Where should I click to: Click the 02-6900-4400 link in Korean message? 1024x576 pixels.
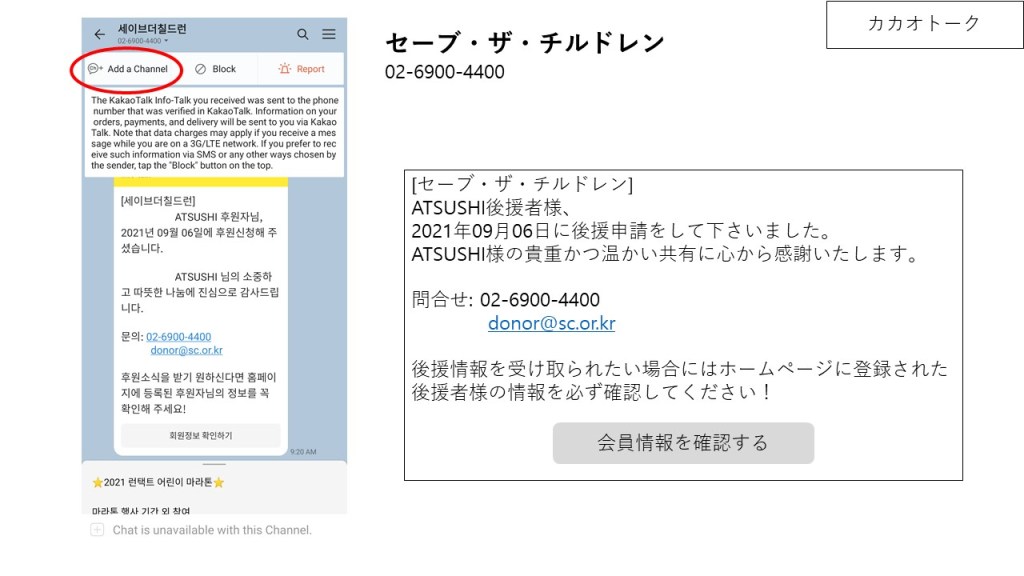pos(178,337)
